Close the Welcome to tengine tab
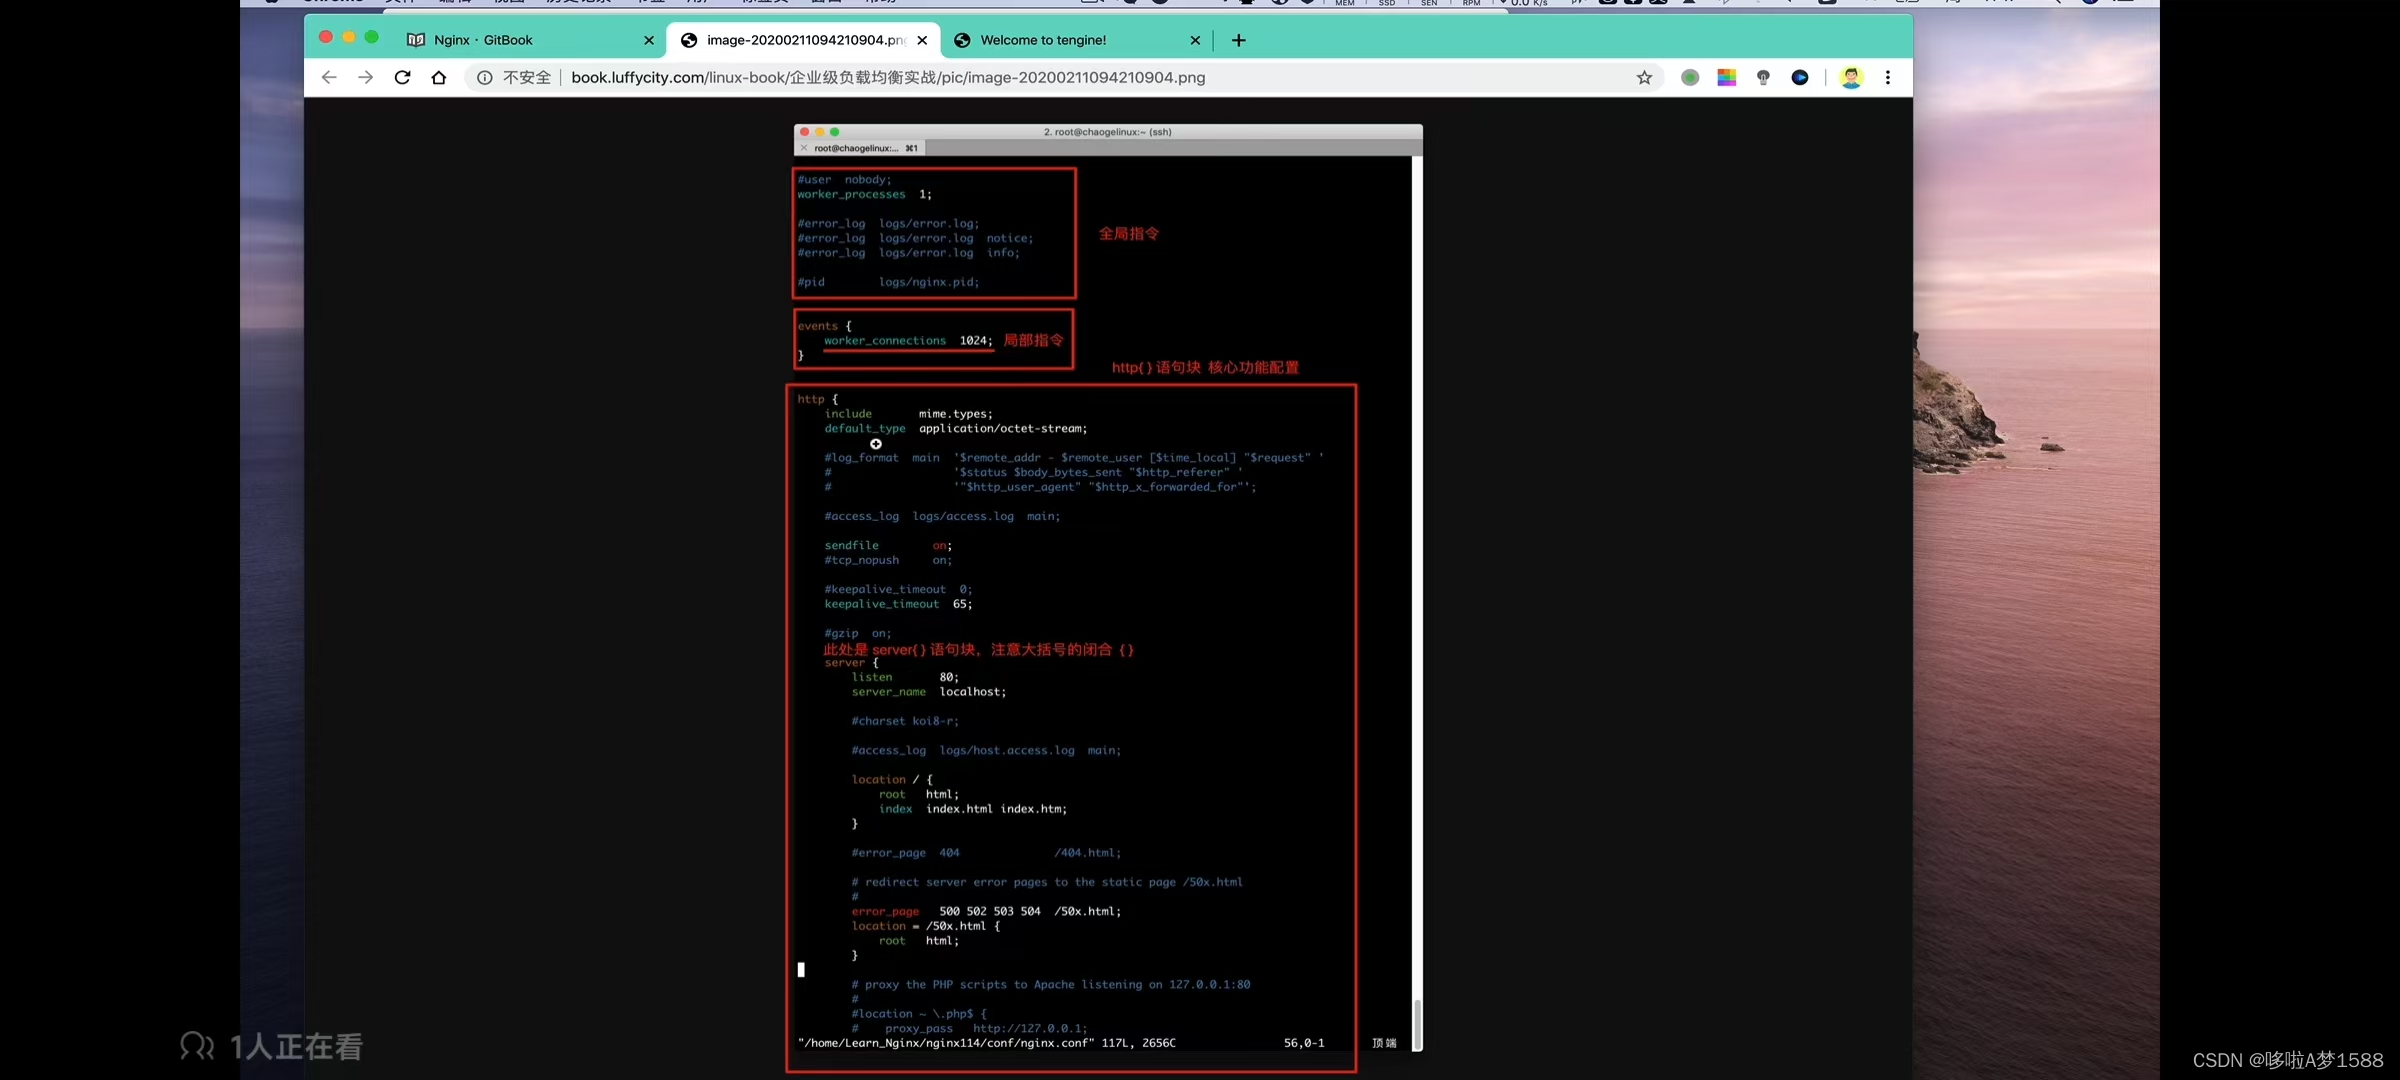 (x=1195, y=40)
